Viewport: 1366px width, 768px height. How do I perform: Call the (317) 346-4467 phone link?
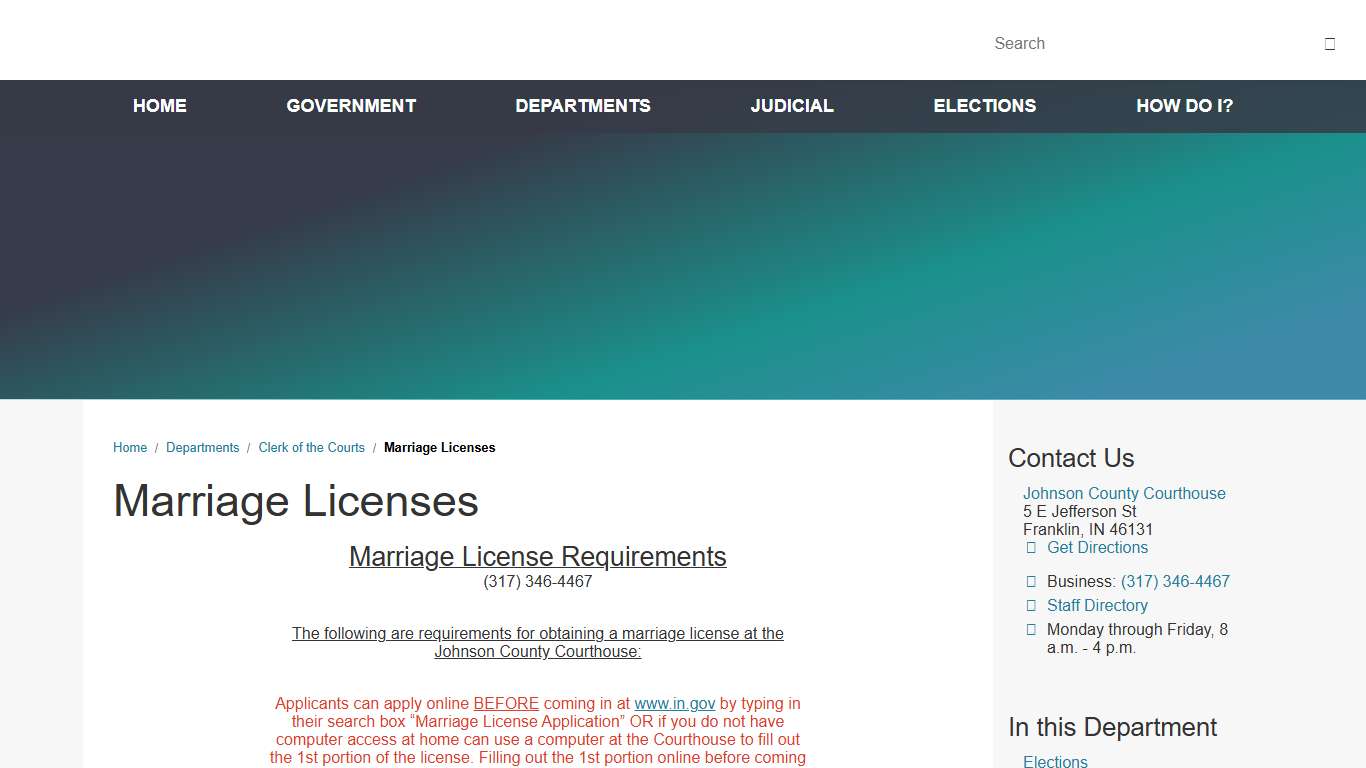[x=1176, y=581]
